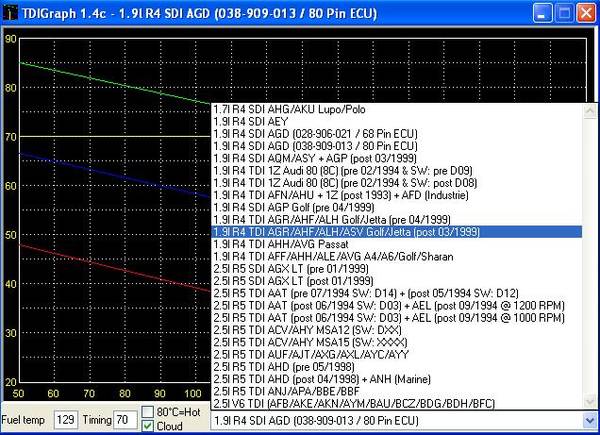The height and width of the screenshot is (435, 600).
Task: Select 1.9l R4 SDI AGP Golf pre 04/1999
Action: tap(396, 207)
